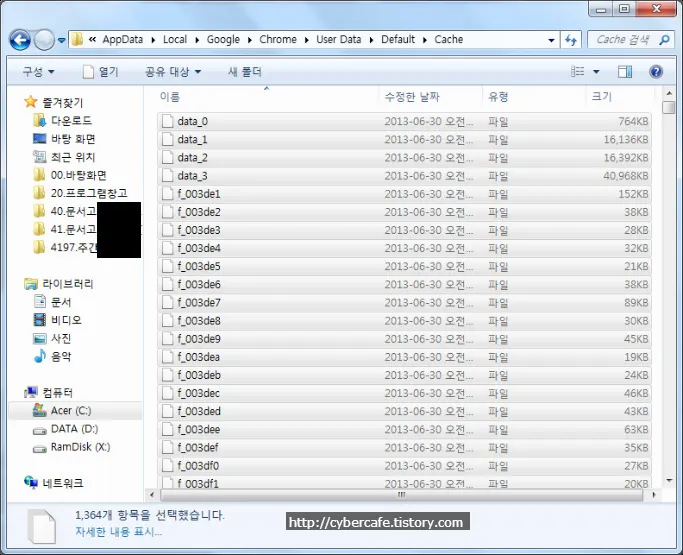Click the blue Help question mark icon
Viewport: 683px width, 555px height.
click(656, 71)
